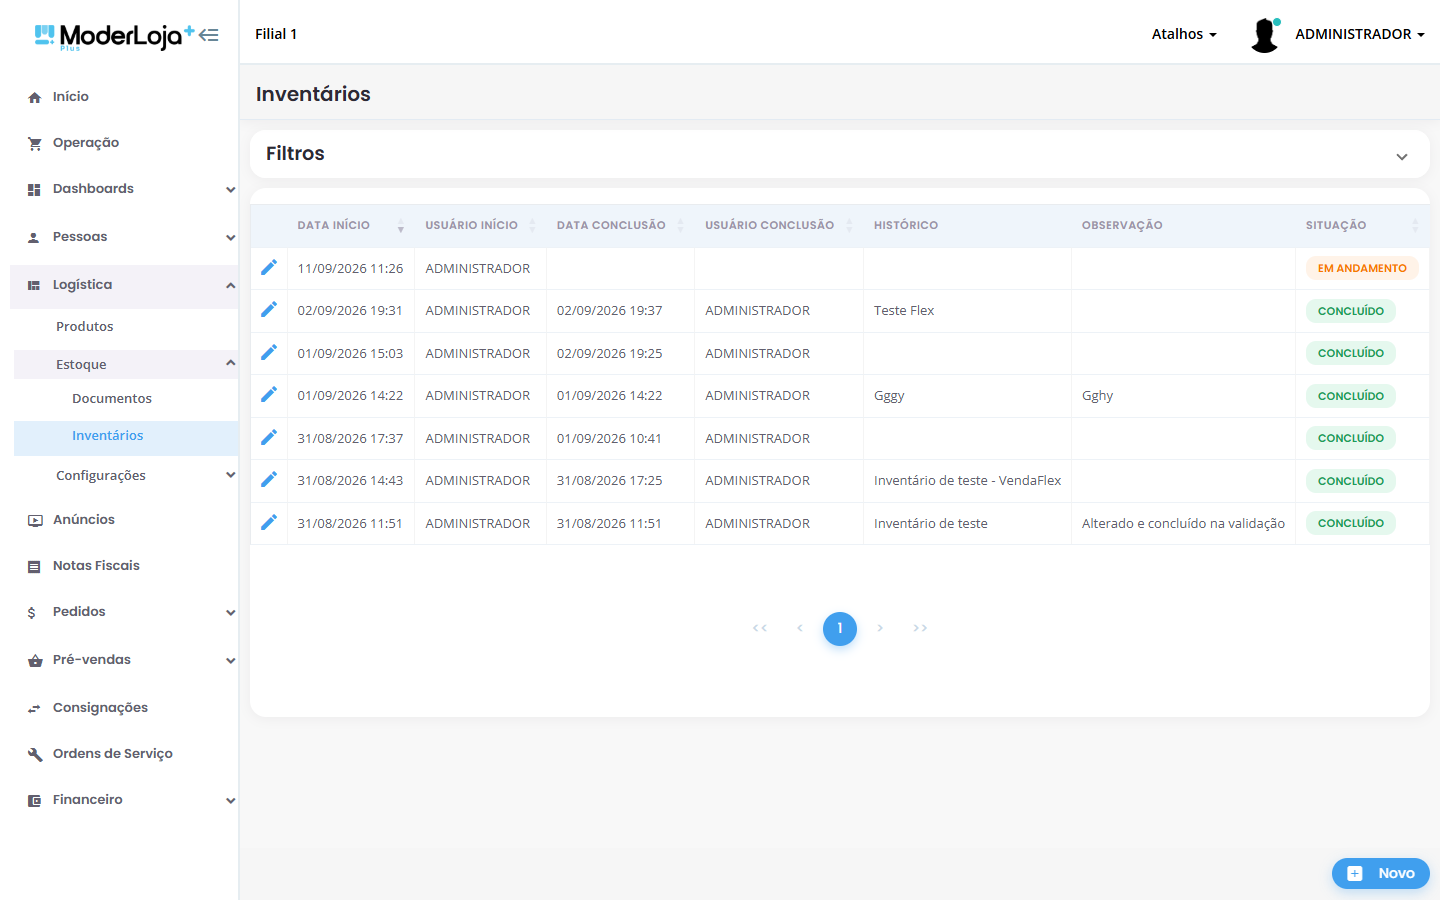Screen dimensions: 1440x900
Task: Click the Operação shopping cart icon
Action: coord(34,143)
